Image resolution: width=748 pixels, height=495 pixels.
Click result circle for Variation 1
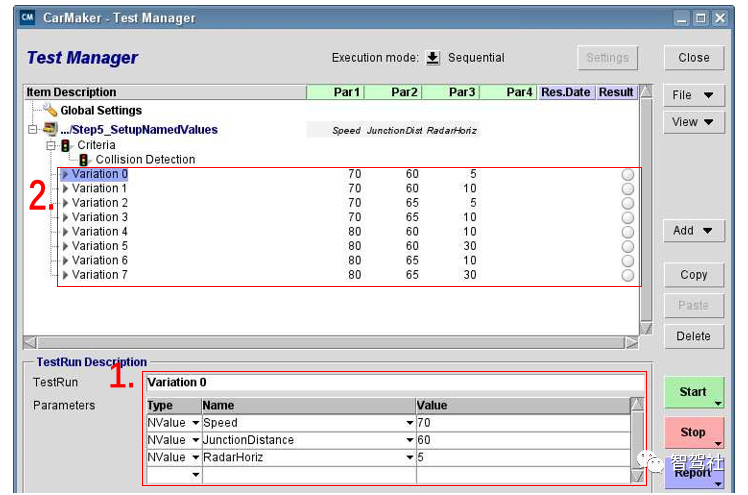coord(628,189)
